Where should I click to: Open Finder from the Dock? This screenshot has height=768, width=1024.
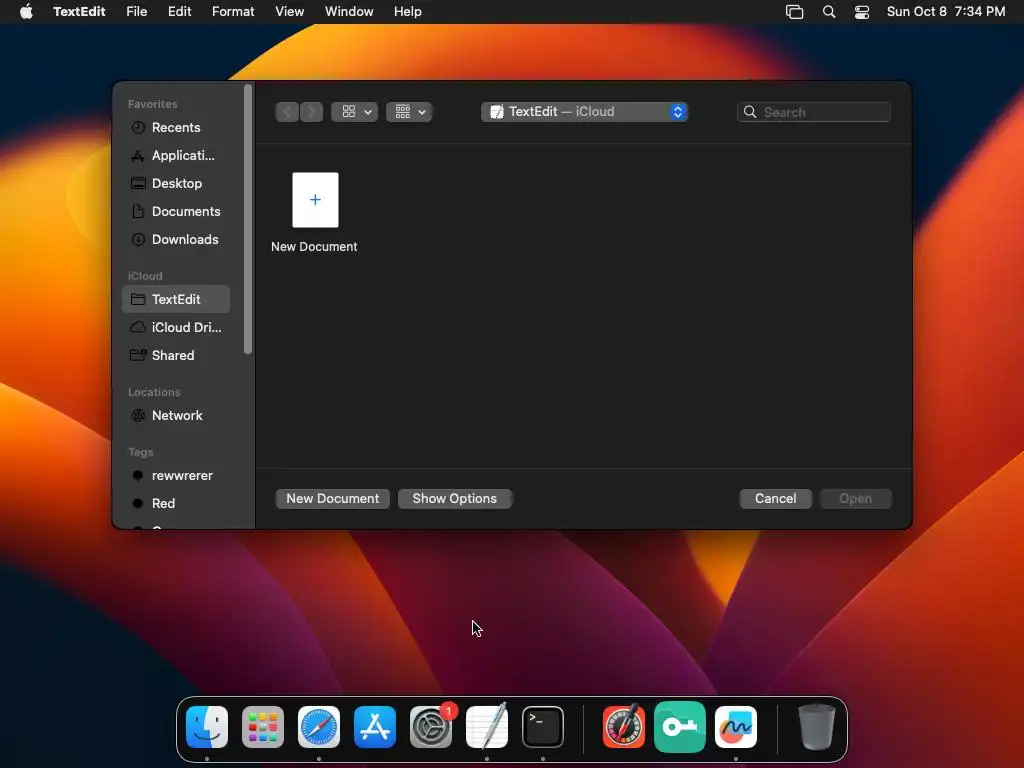[x=207, y=727]
